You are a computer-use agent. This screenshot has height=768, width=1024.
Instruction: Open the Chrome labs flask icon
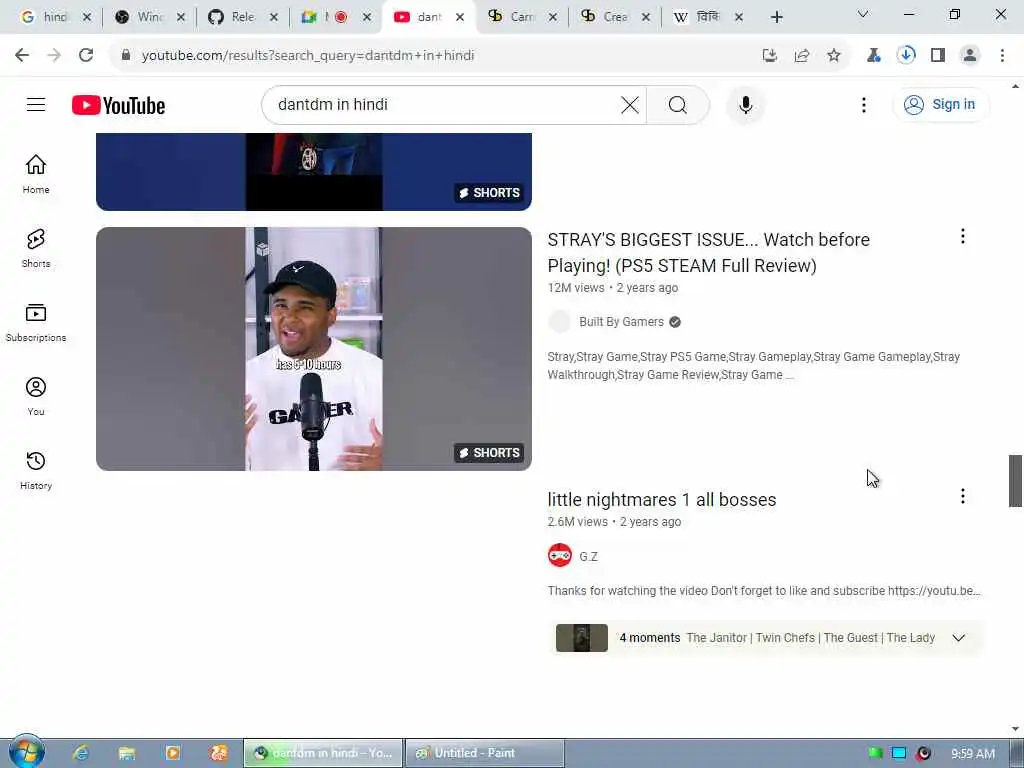(873, 56)
